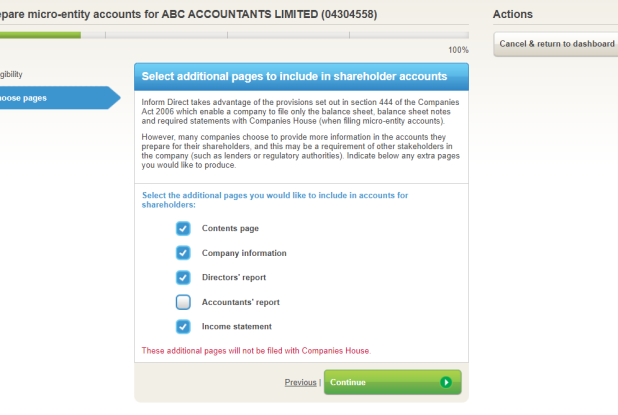Disable the Income statement checkbox

[x=183, y=326]
